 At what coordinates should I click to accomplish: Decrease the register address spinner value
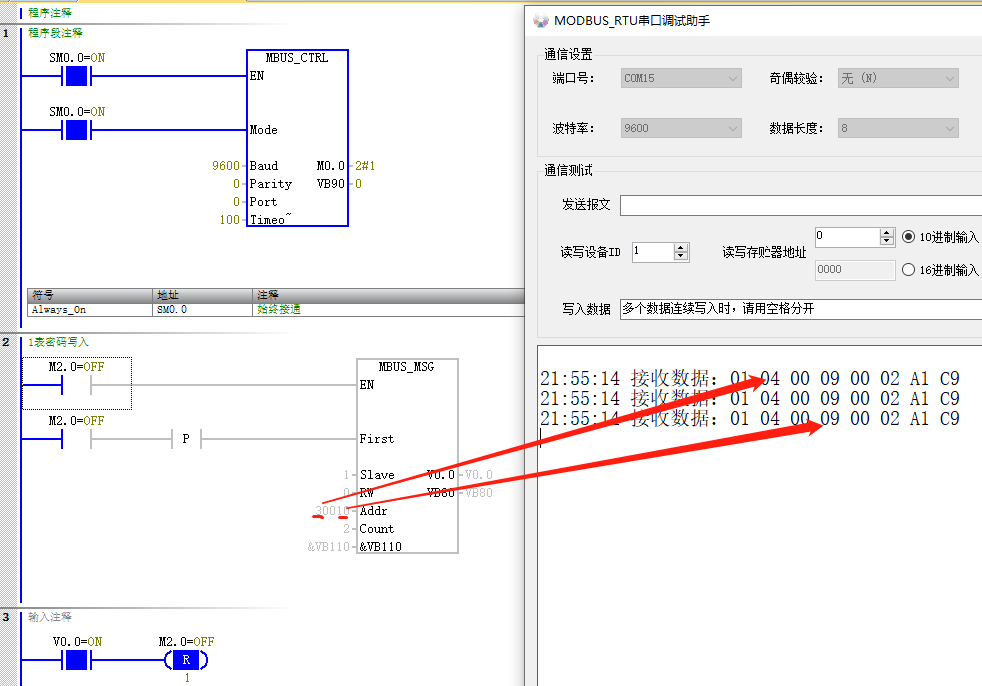click(x=886, y=241)
